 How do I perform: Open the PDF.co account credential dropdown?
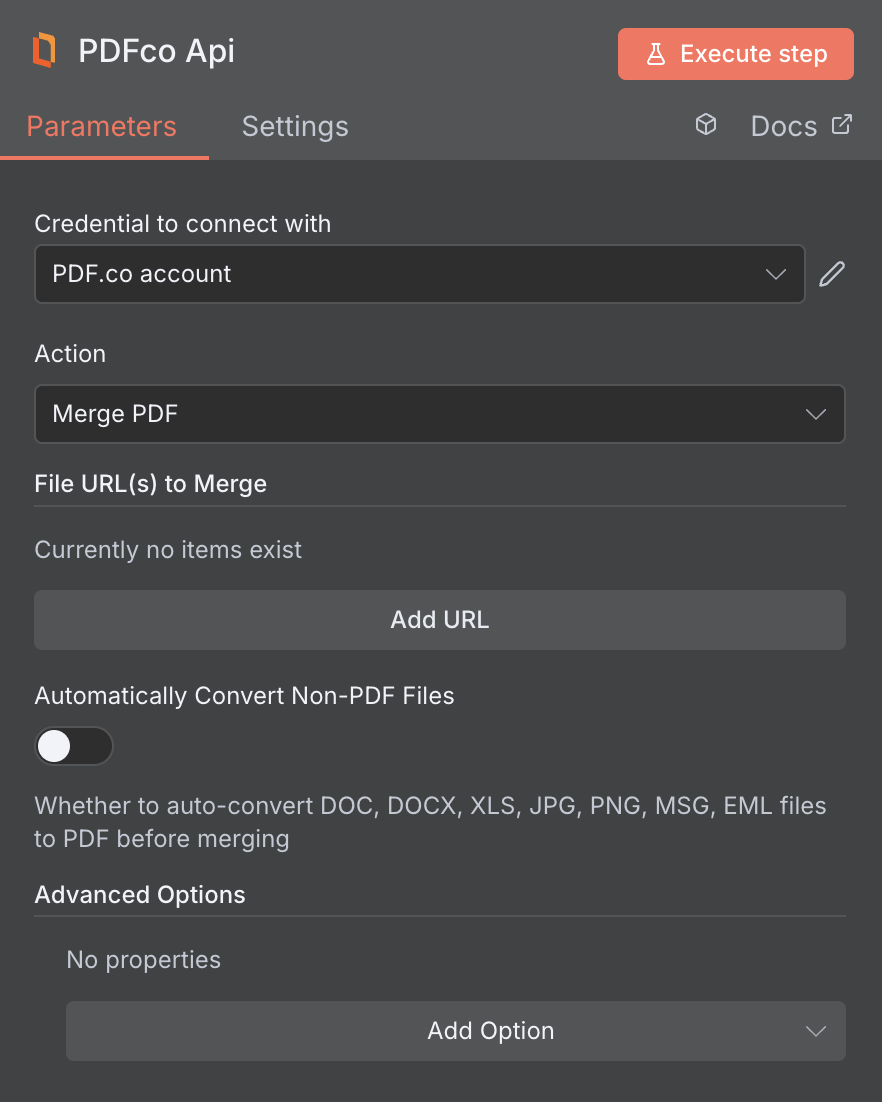coord(420,273)
